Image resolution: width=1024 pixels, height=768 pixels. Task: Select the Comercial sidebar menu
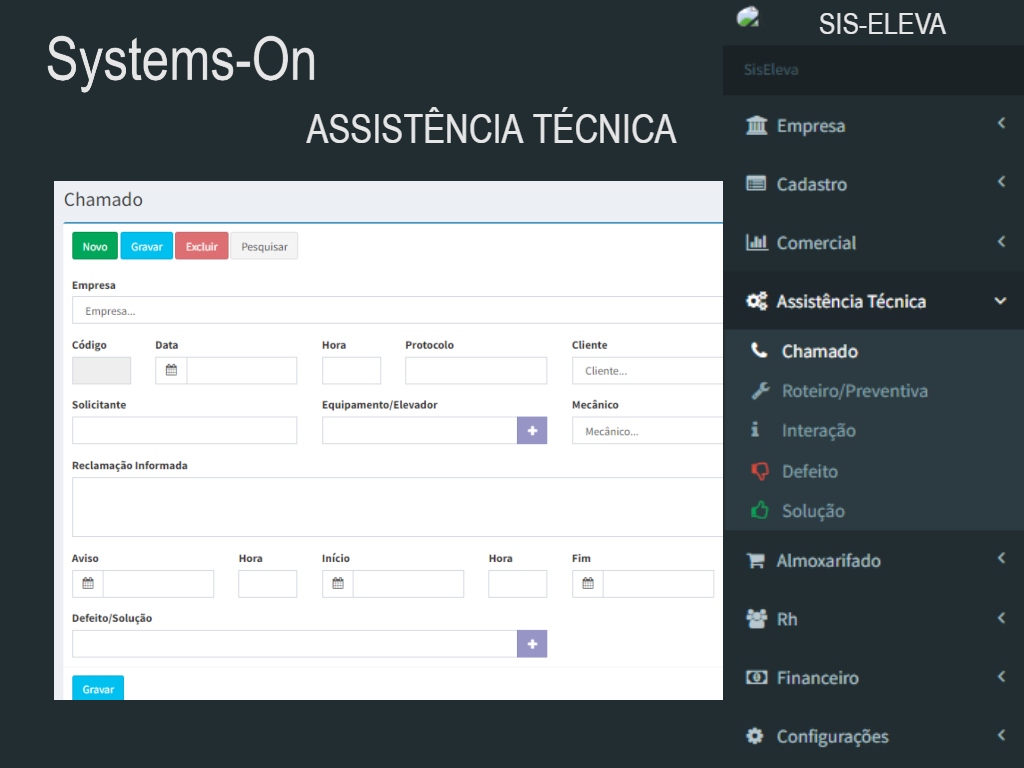pyautogui.click(x=874, y=242)
